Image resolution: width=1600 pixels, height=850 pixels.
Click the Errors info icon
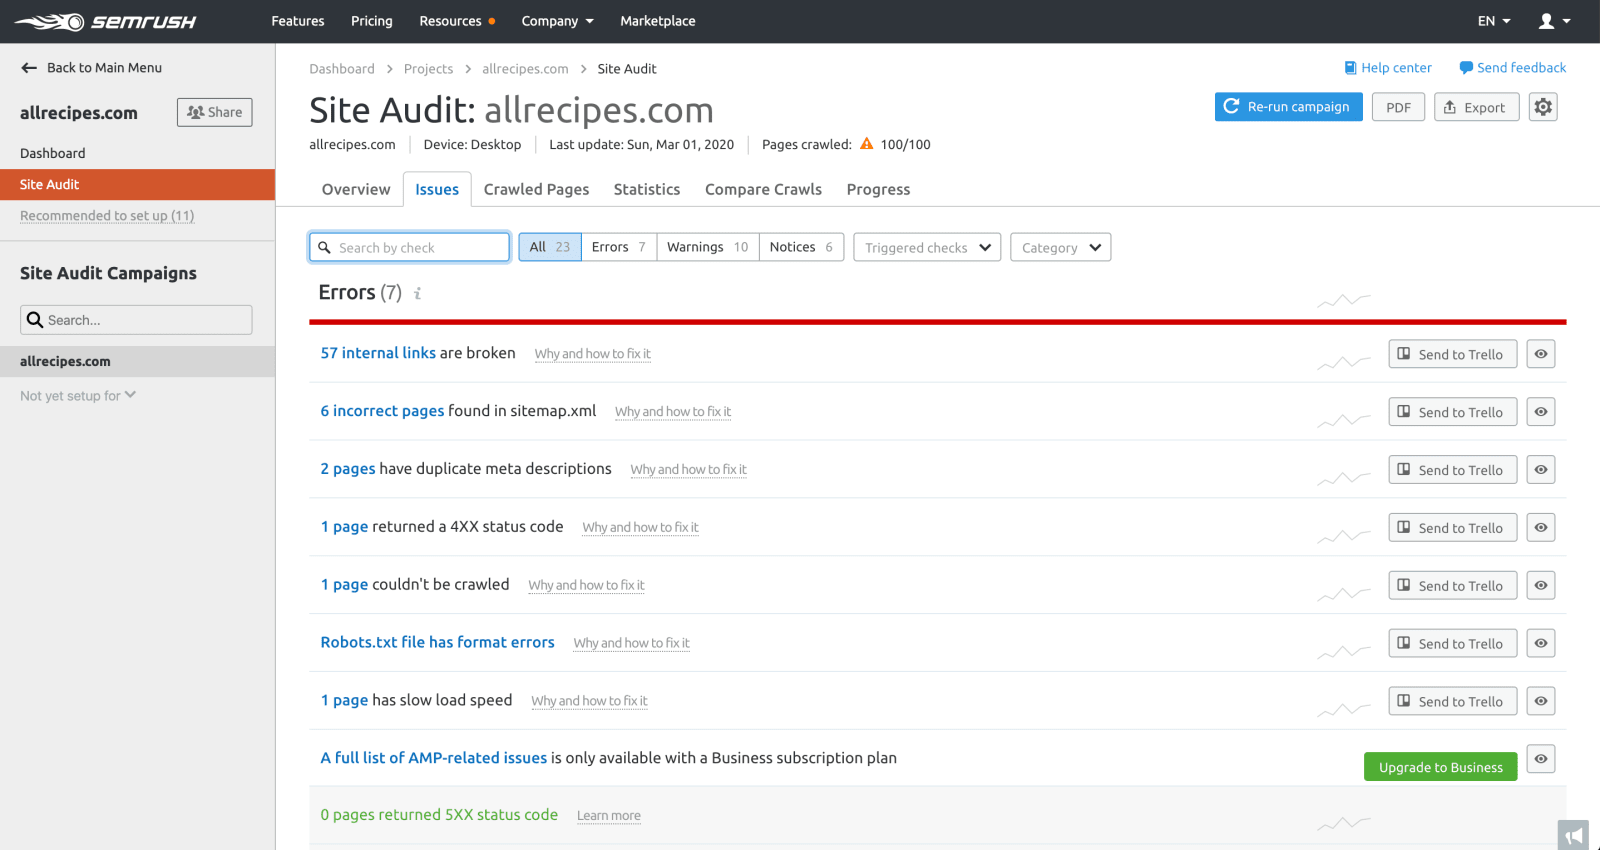coord(417,293)
